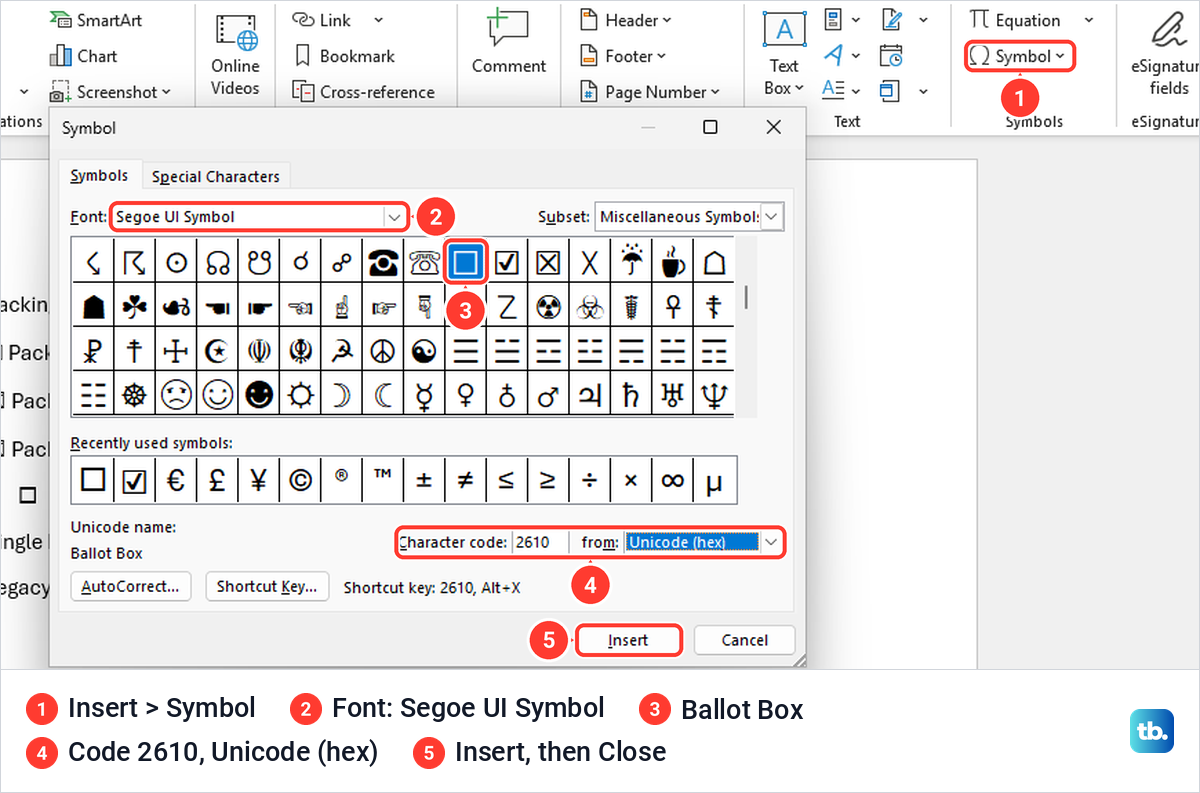Click the AutoCorrect... button

[x=132, y=586]
